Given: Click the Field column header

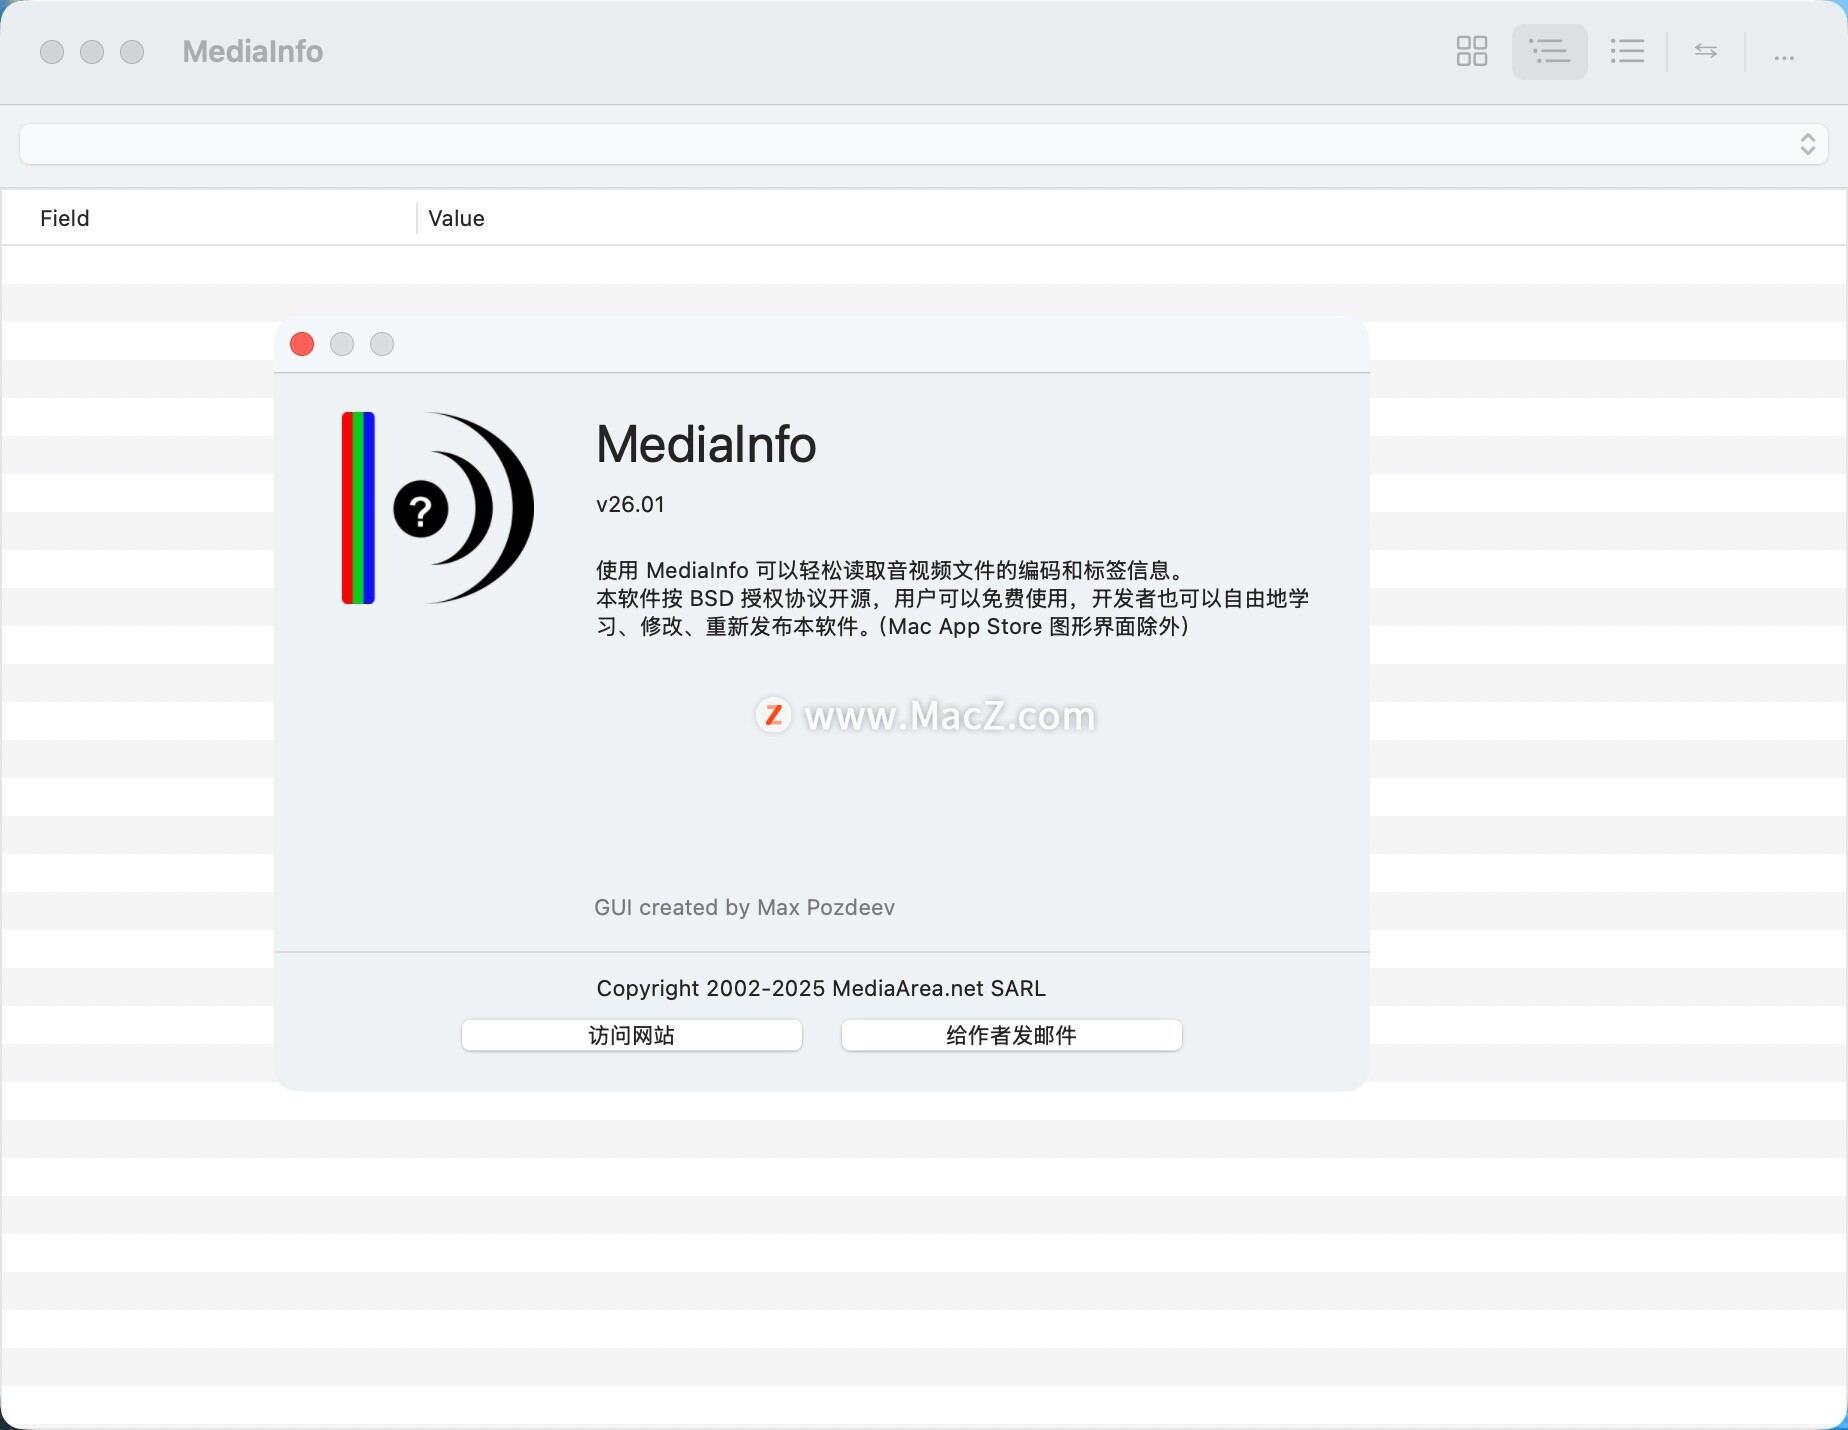Looking at the screenshot, I should [x=65, y=218].
